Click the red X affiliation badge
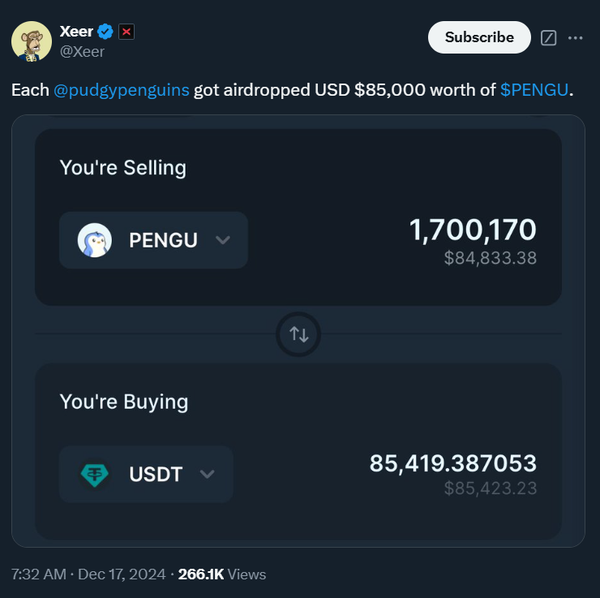This screenshot has height=598, width=600. click(x=127, y=32)
